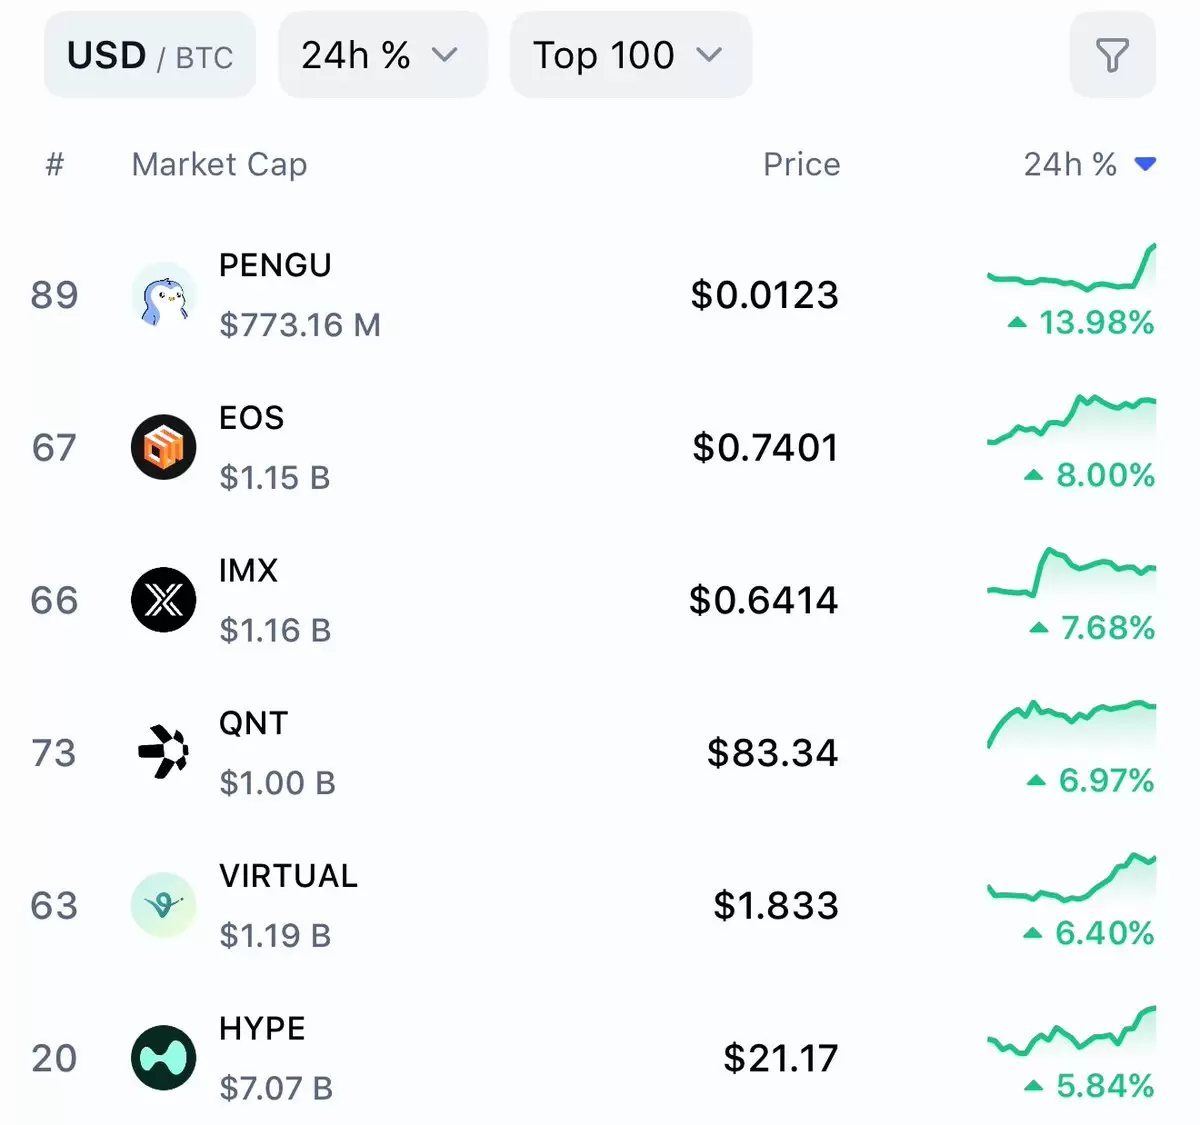Expand the 24h % dropdown
Screen dimensions: 1200x1125
coord(382,55)
